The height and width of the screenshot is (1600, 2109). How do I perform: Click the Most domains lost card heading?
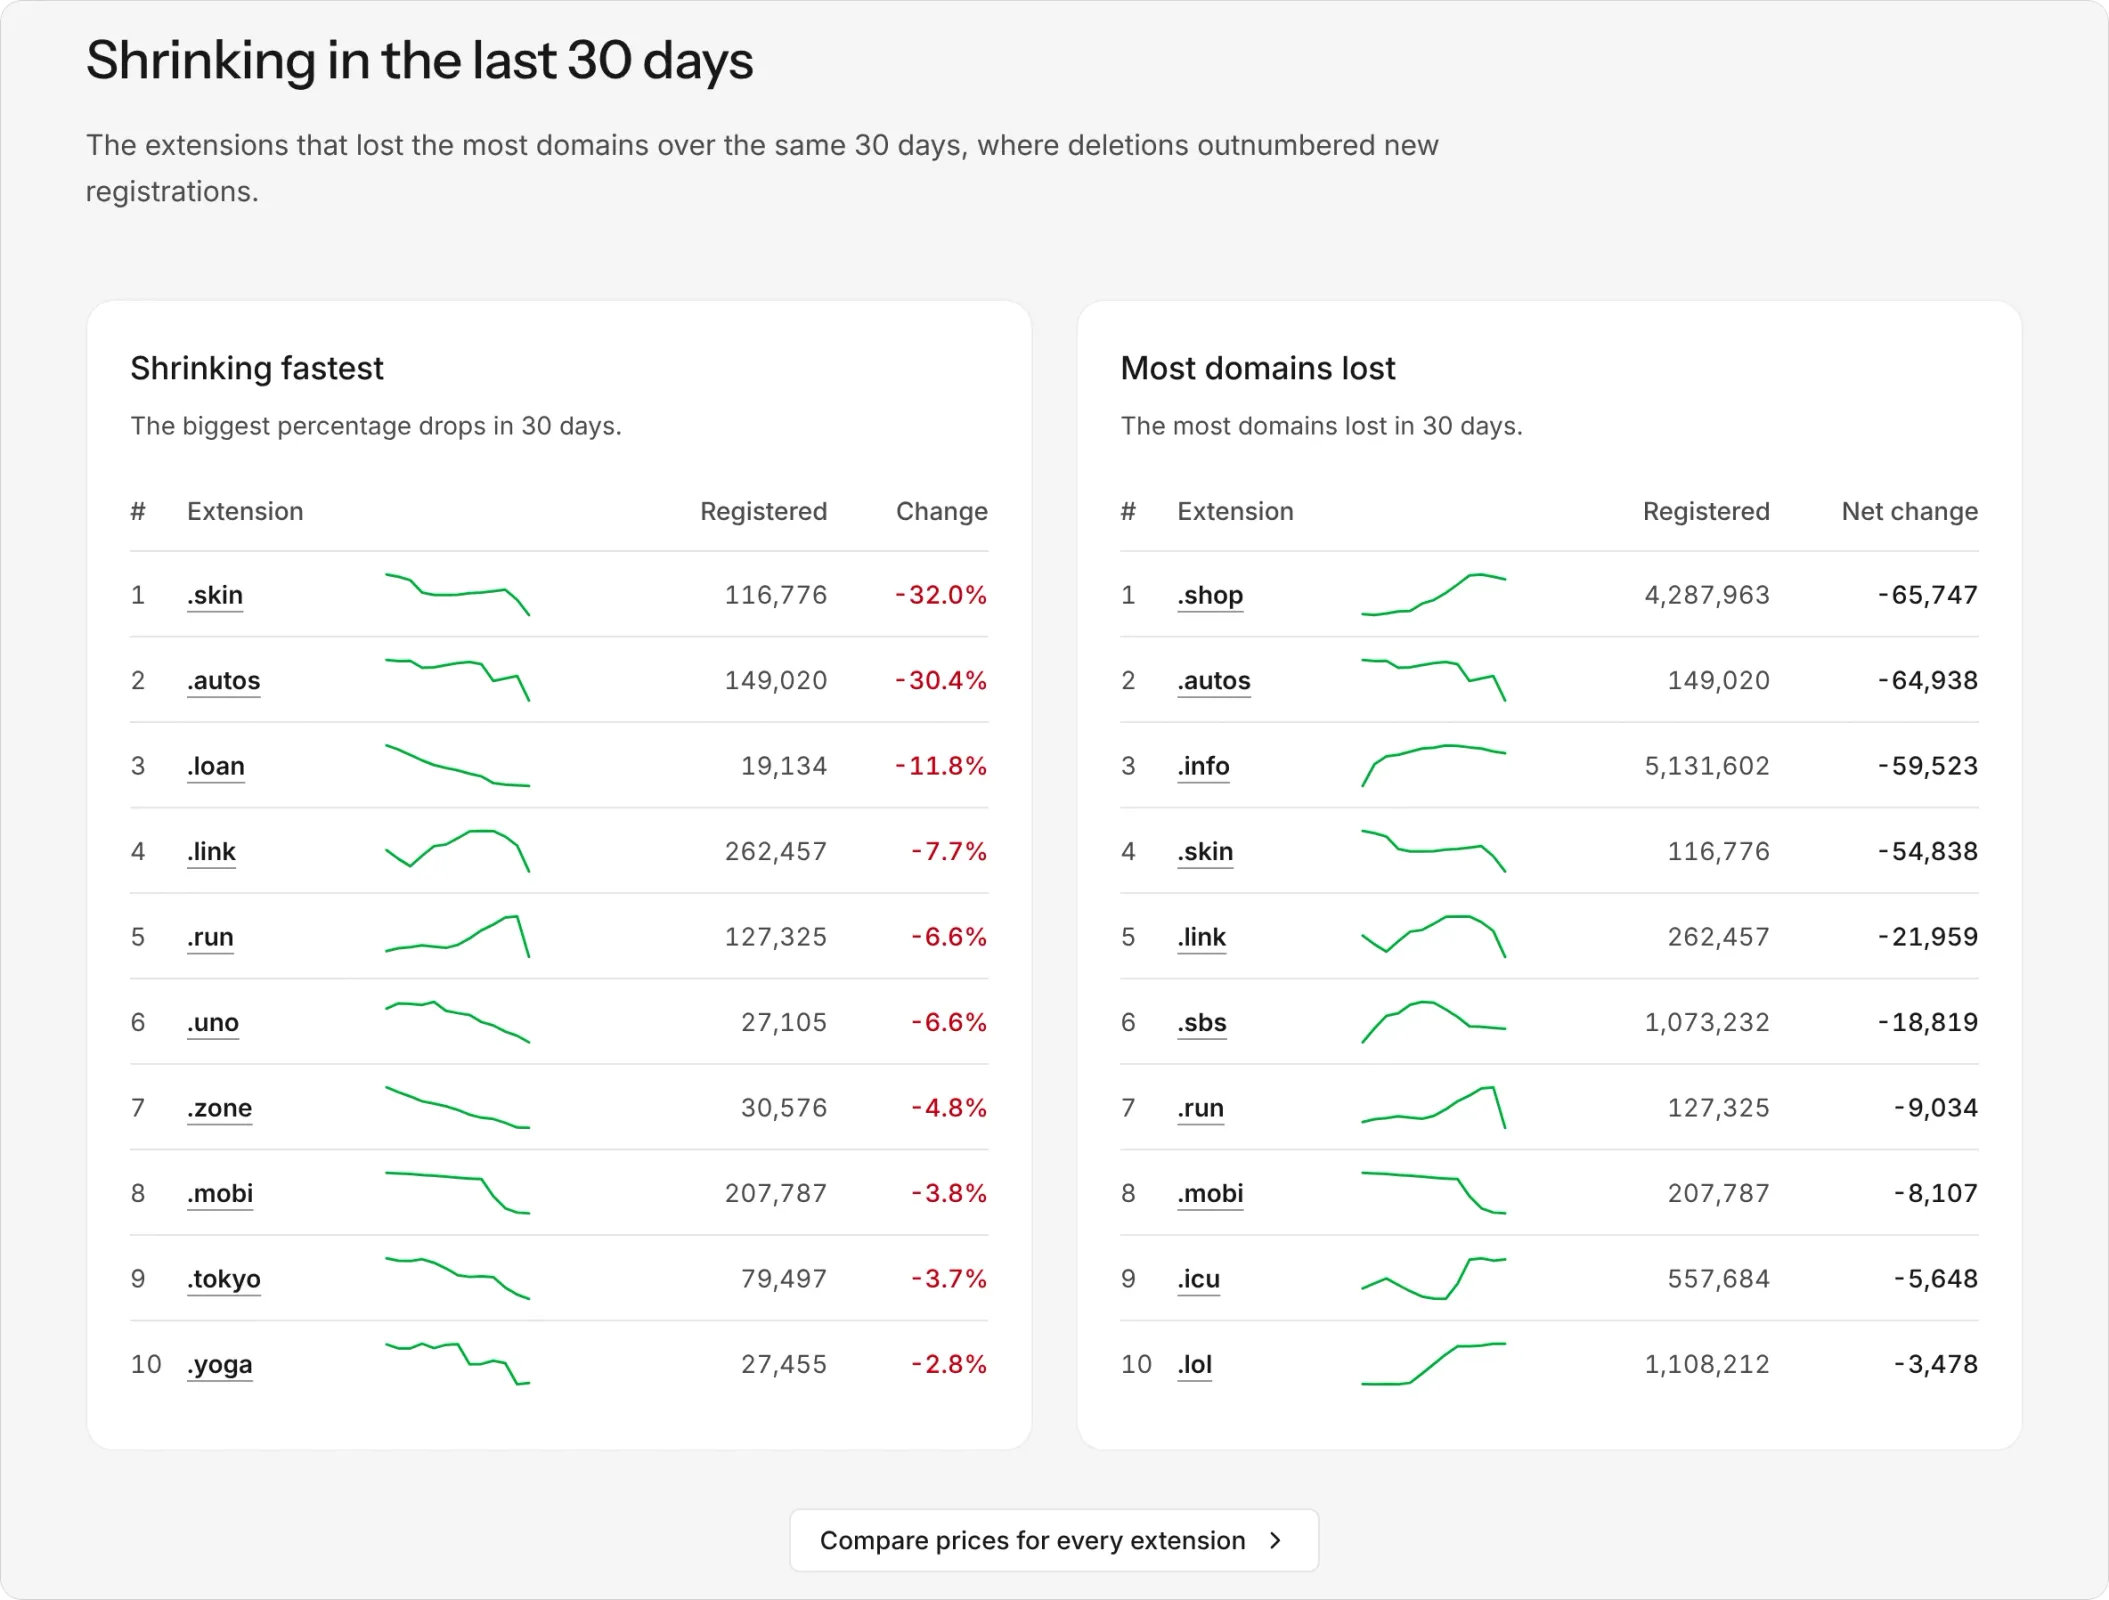[x=1258, y=369]
